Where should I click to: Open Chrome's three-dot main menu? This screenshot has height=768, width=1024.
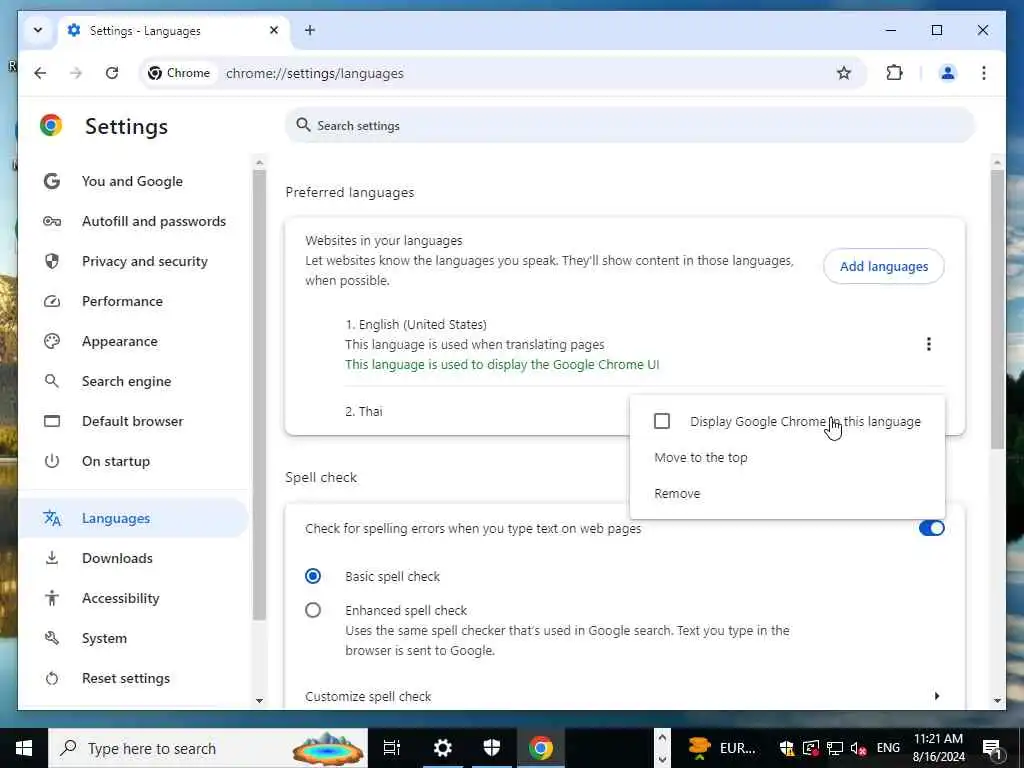click(x=984, y=73)
